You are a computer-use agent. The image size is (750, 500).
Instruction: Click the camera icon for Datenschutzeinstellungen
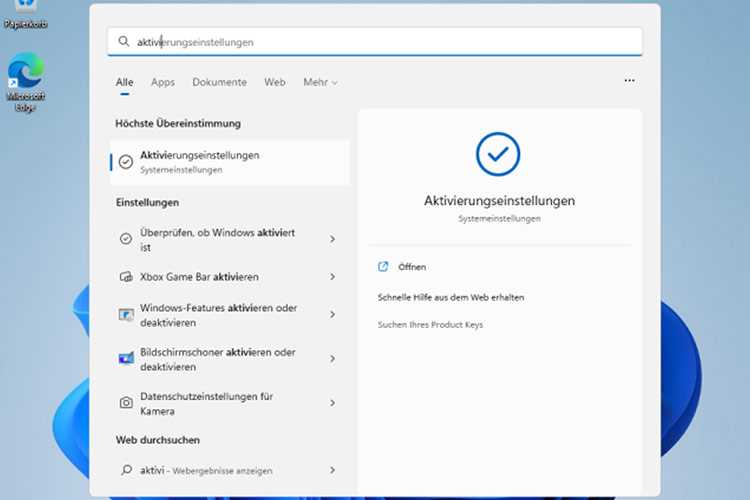tap(126, 403)
